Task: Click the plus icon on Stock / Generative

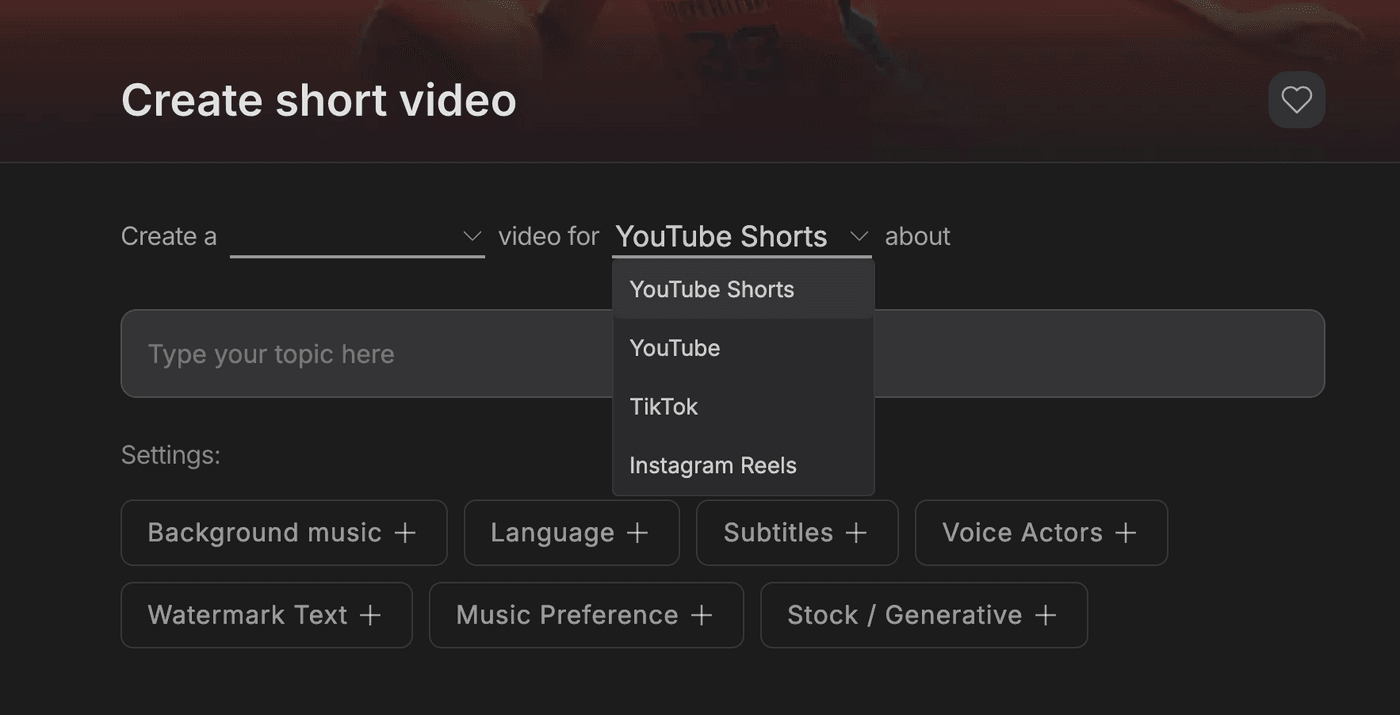Action: pos(1045,615)
